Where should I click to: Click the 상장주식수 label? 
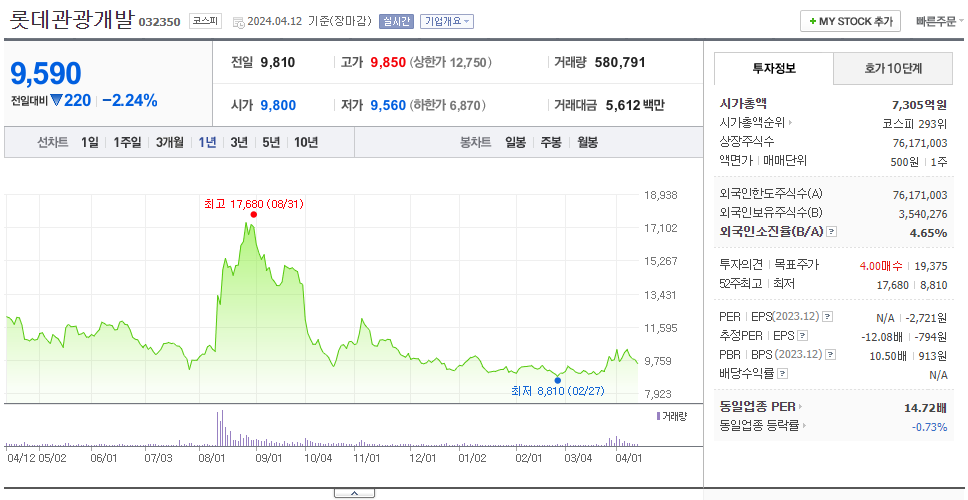click(x=747, y=141)
